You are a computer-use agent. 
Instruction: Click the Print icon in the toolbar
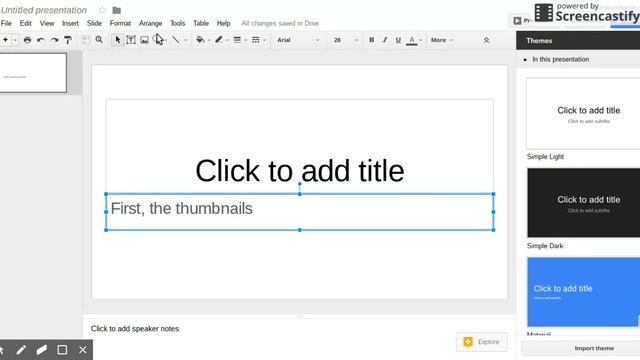27,40
